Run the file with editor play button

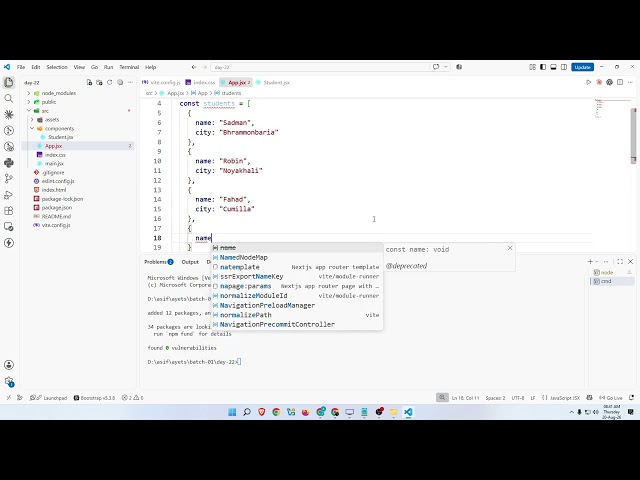coord(589,82)
